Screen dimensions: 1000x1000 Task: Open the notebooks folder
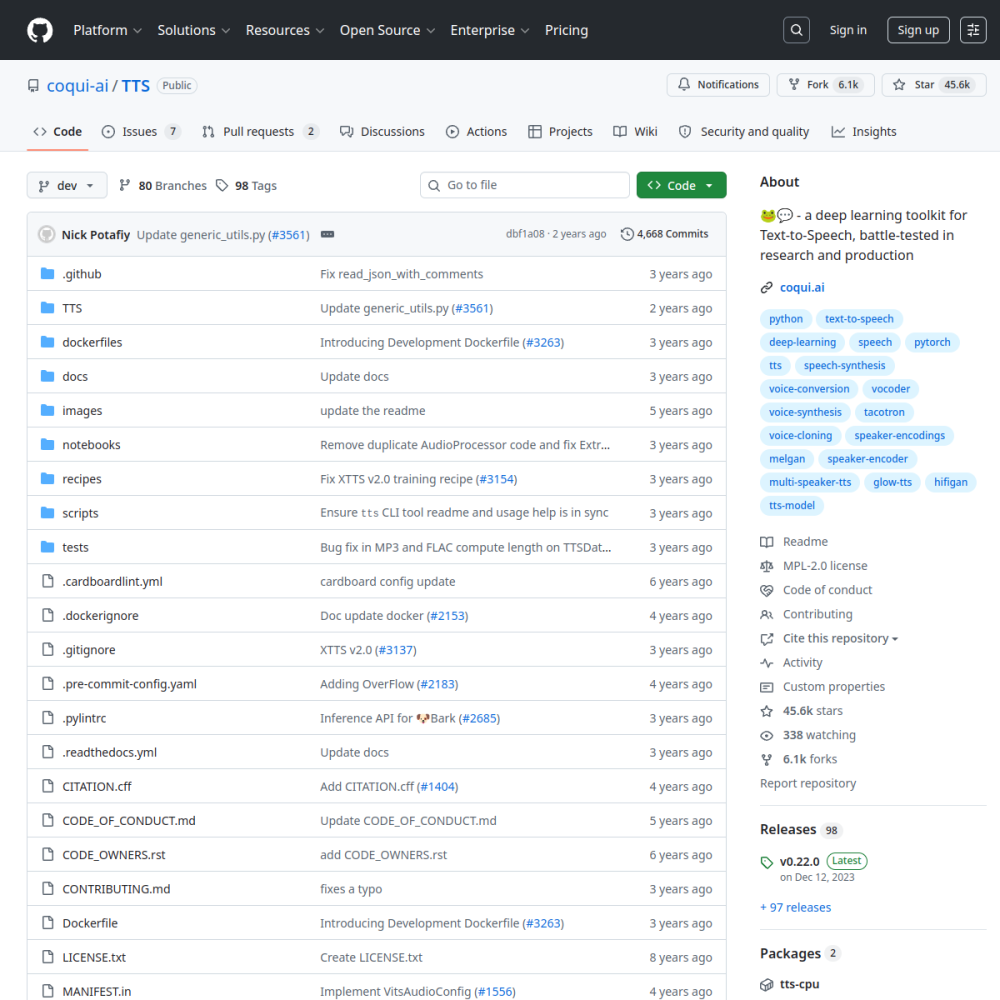click(91, 445)
